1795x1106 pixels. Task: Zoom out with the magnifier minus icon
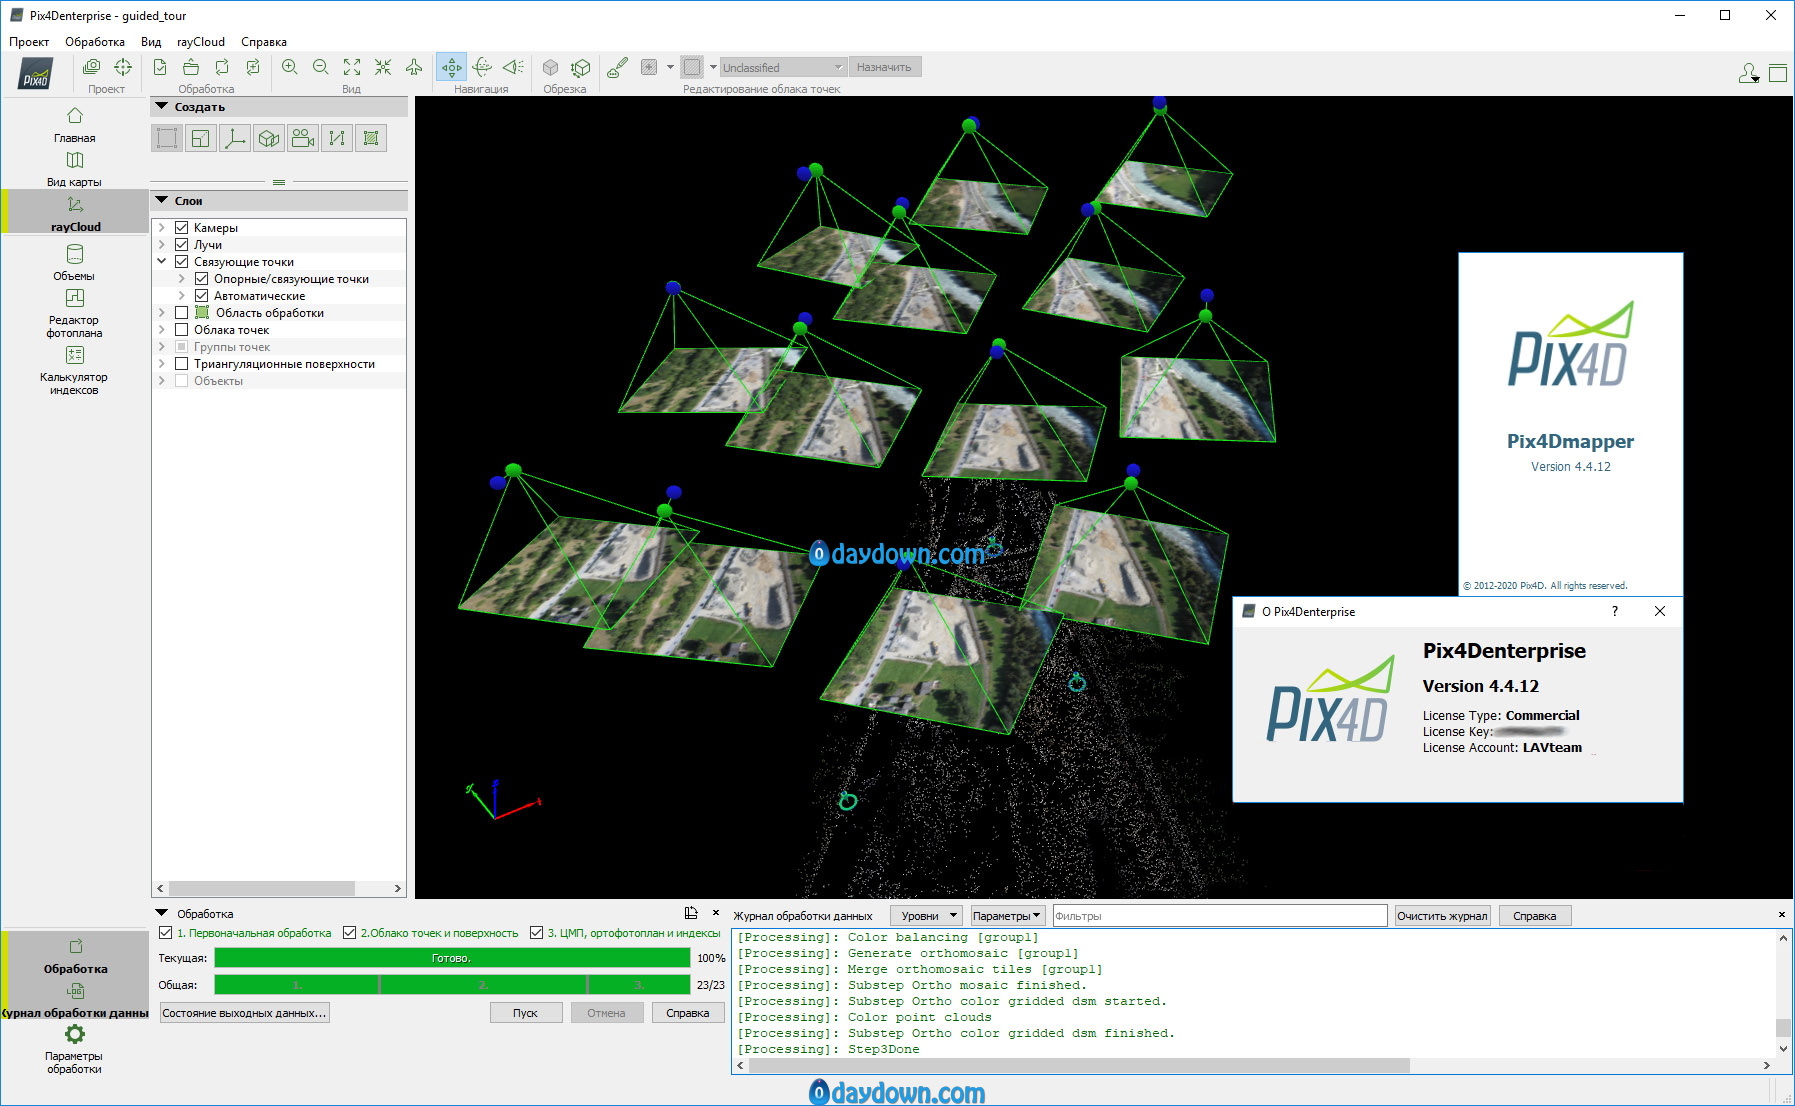click(321, 67)
